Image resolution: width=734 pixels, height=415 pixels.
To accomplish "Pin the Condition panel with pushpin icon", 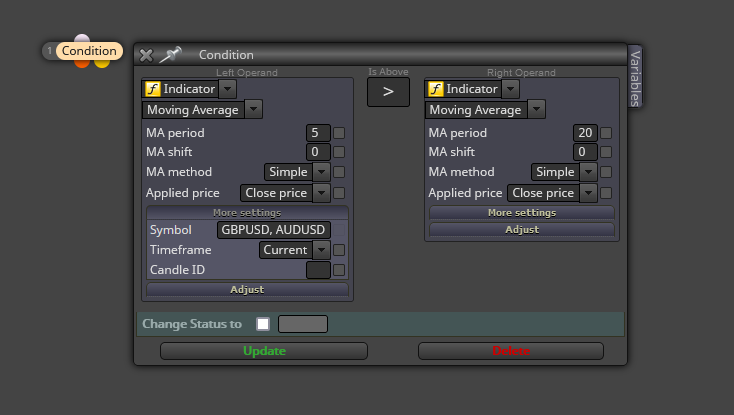I will click(170, 54).
